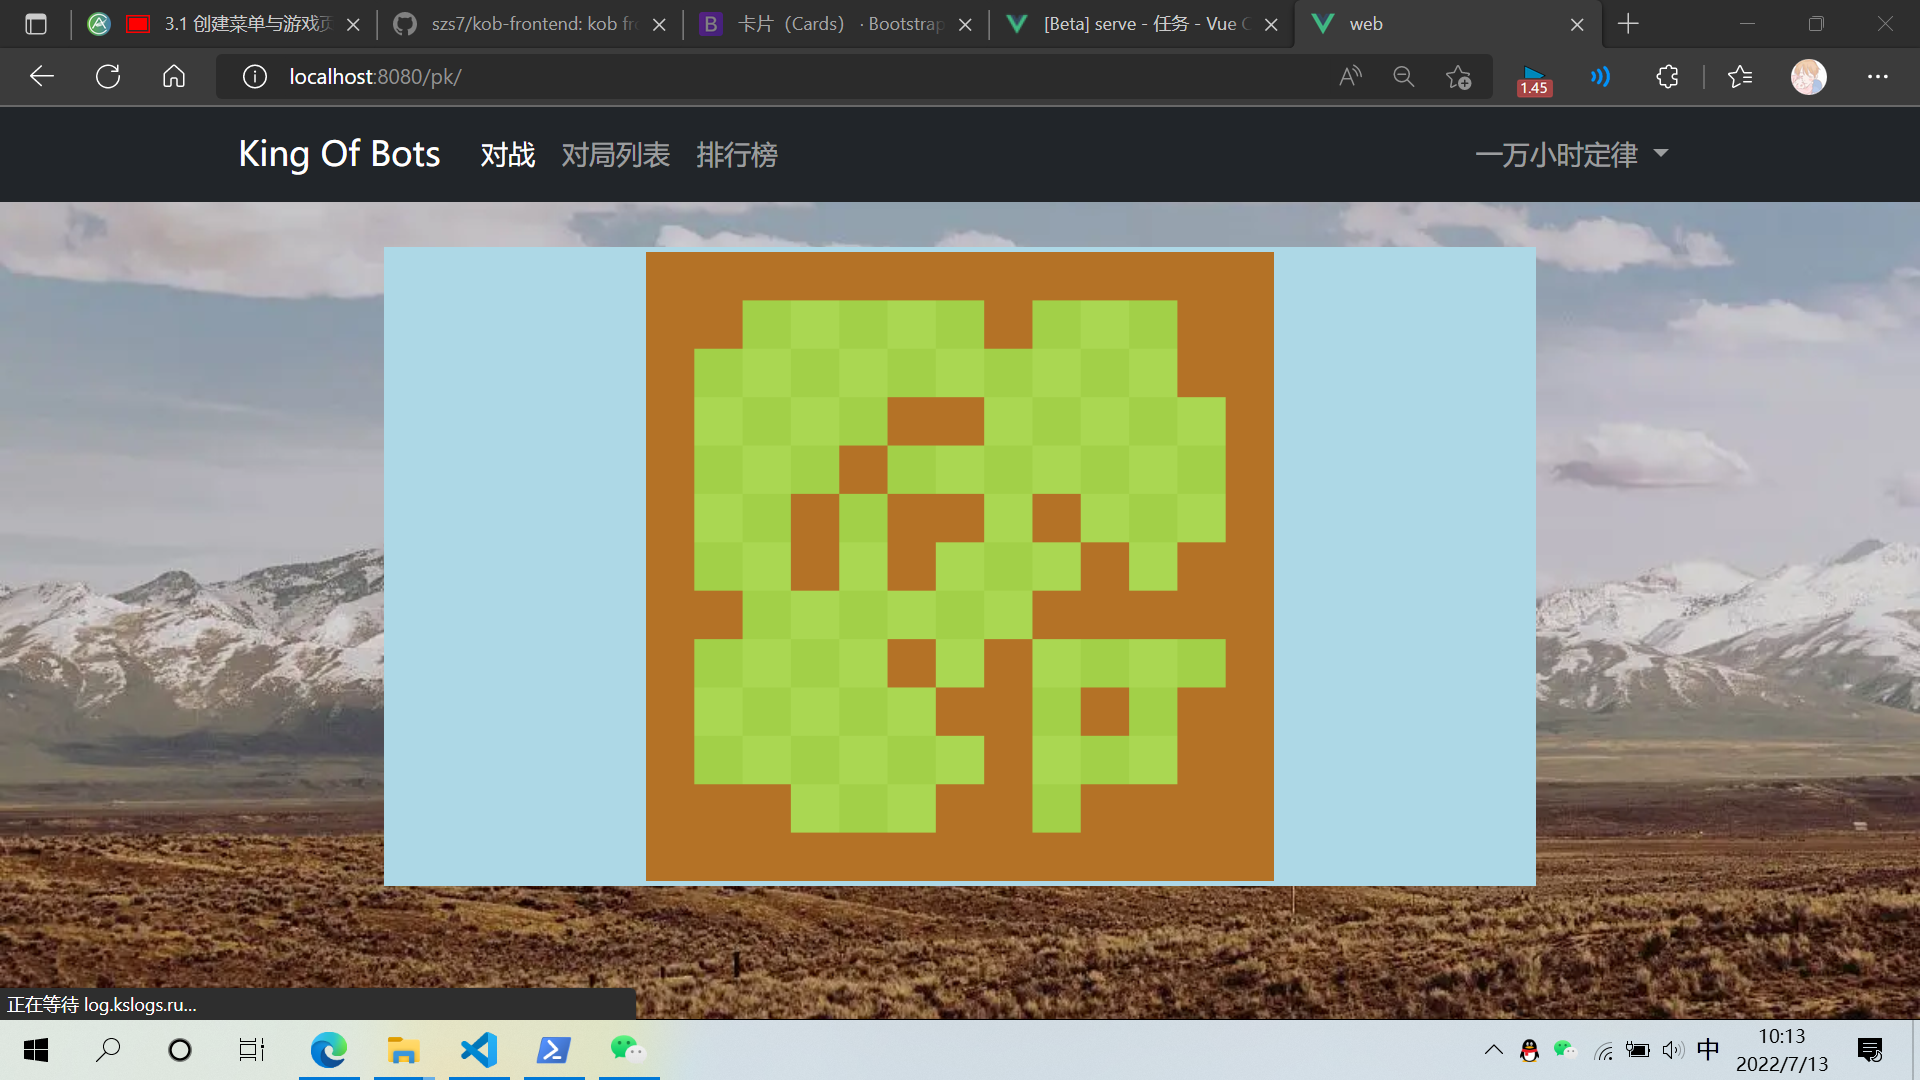Click the game map canvas

click(960, 566)
